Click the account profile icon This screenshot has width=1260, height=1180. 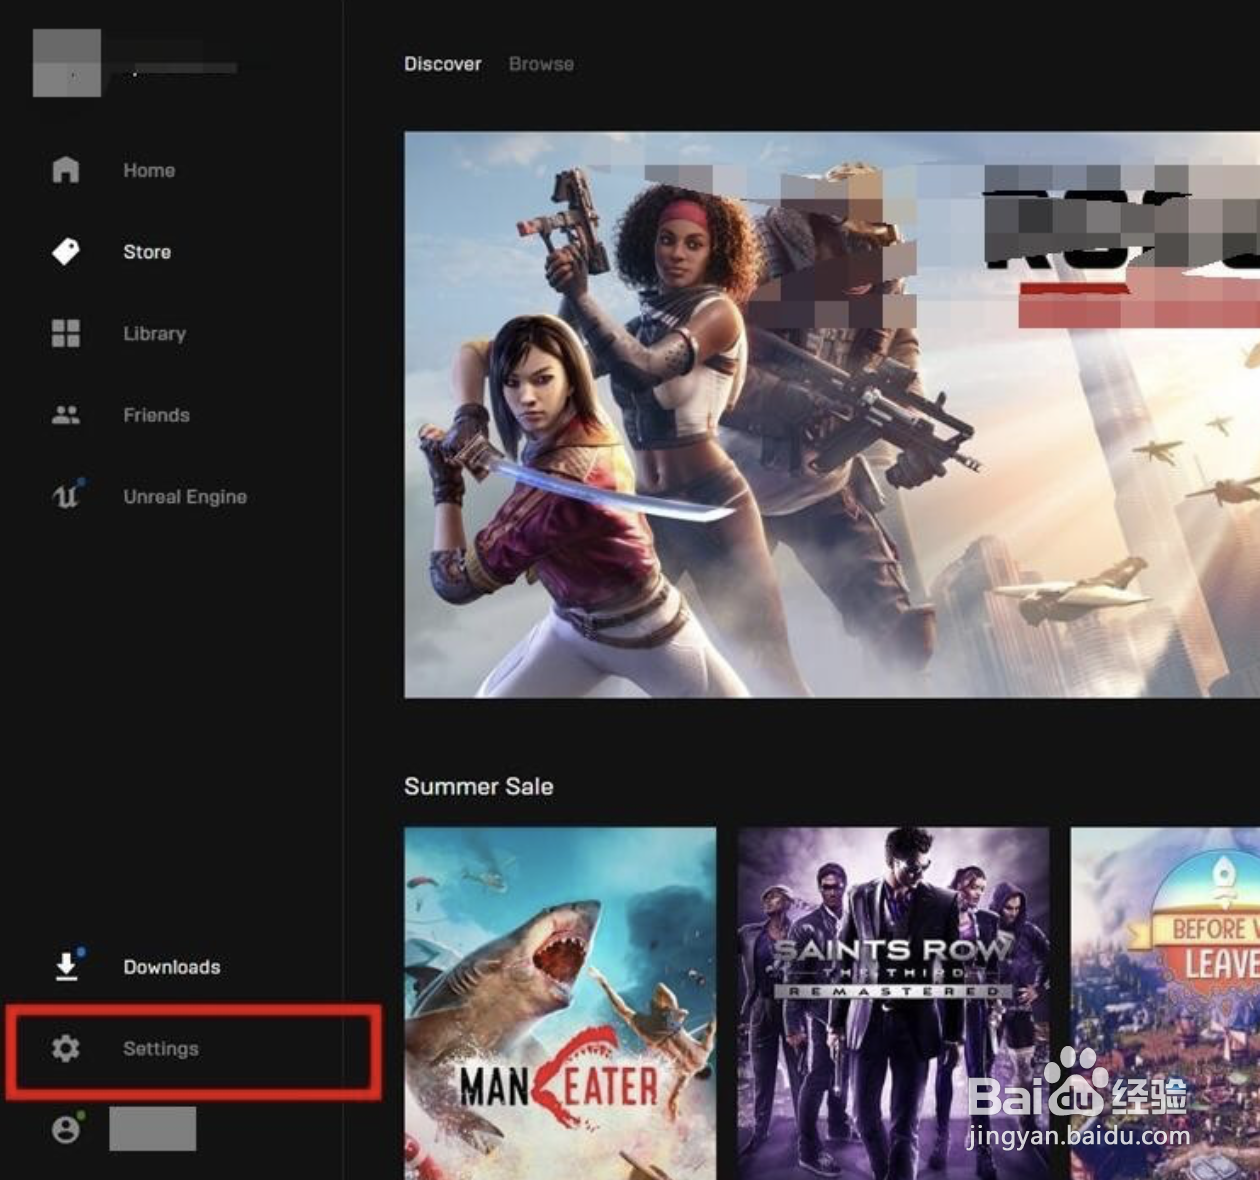(x=66, y=1129)
